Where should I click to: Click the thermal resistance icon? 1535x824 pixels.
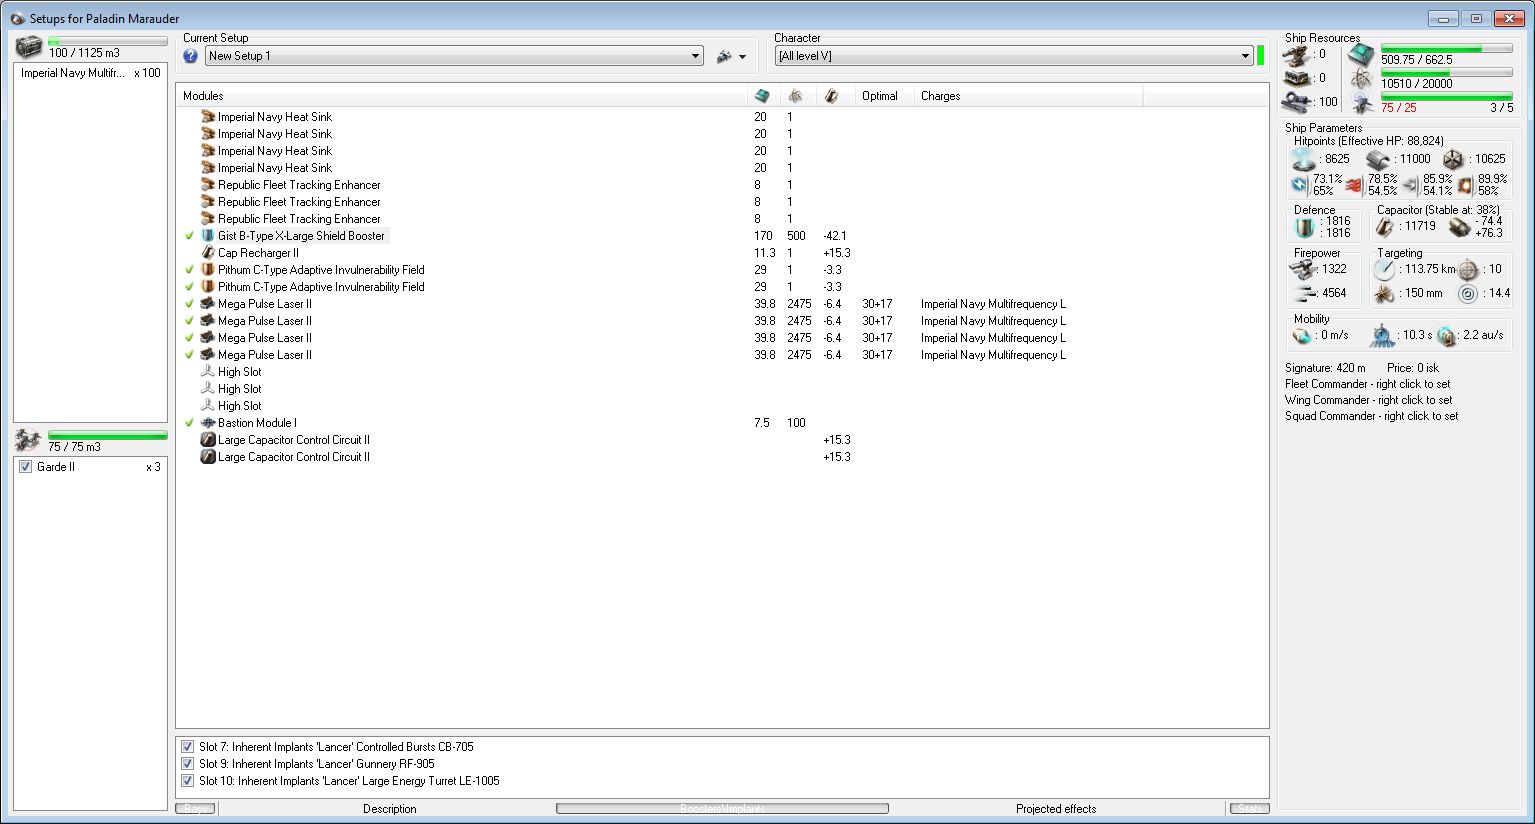[x=1354, y=185]
